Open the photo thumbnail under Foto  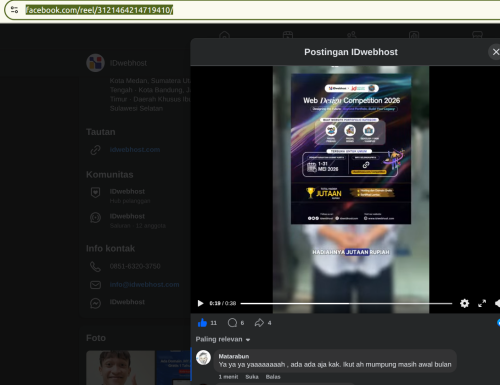120,368
